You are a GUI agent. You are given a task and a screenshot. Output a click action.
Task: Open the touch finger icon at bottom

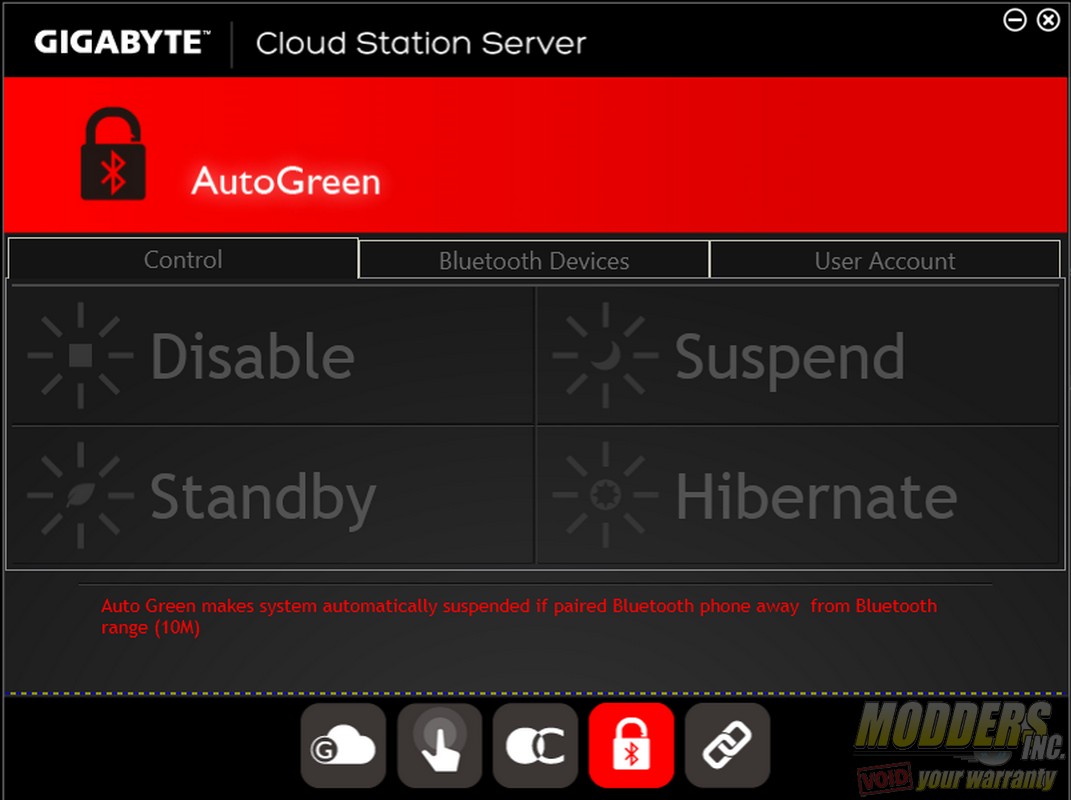coord(439,745)
